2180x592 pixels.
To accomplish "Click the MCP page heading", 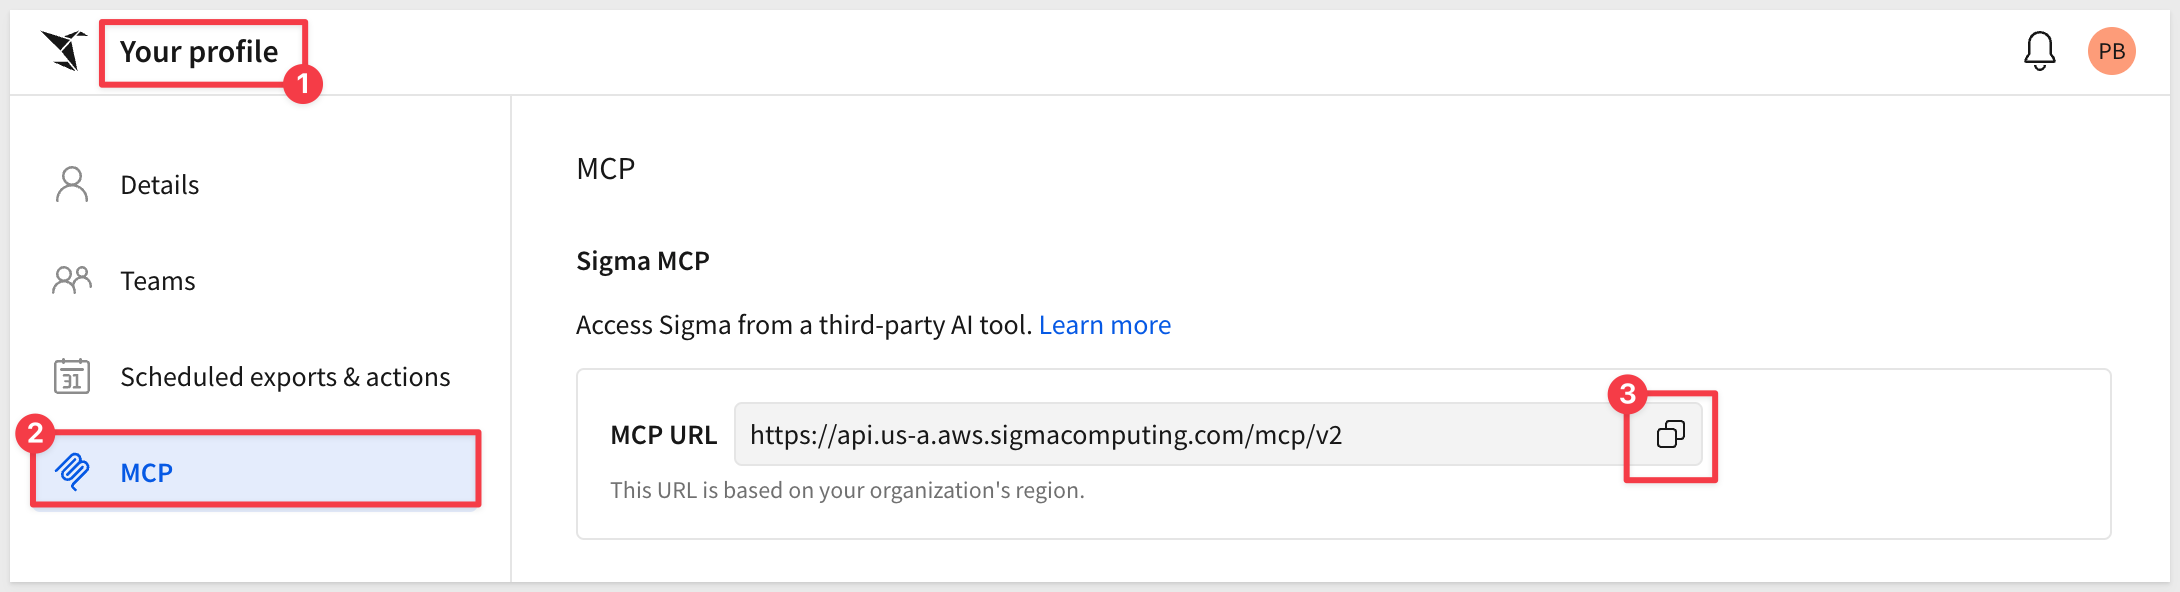I will click(x=606, y=169).
